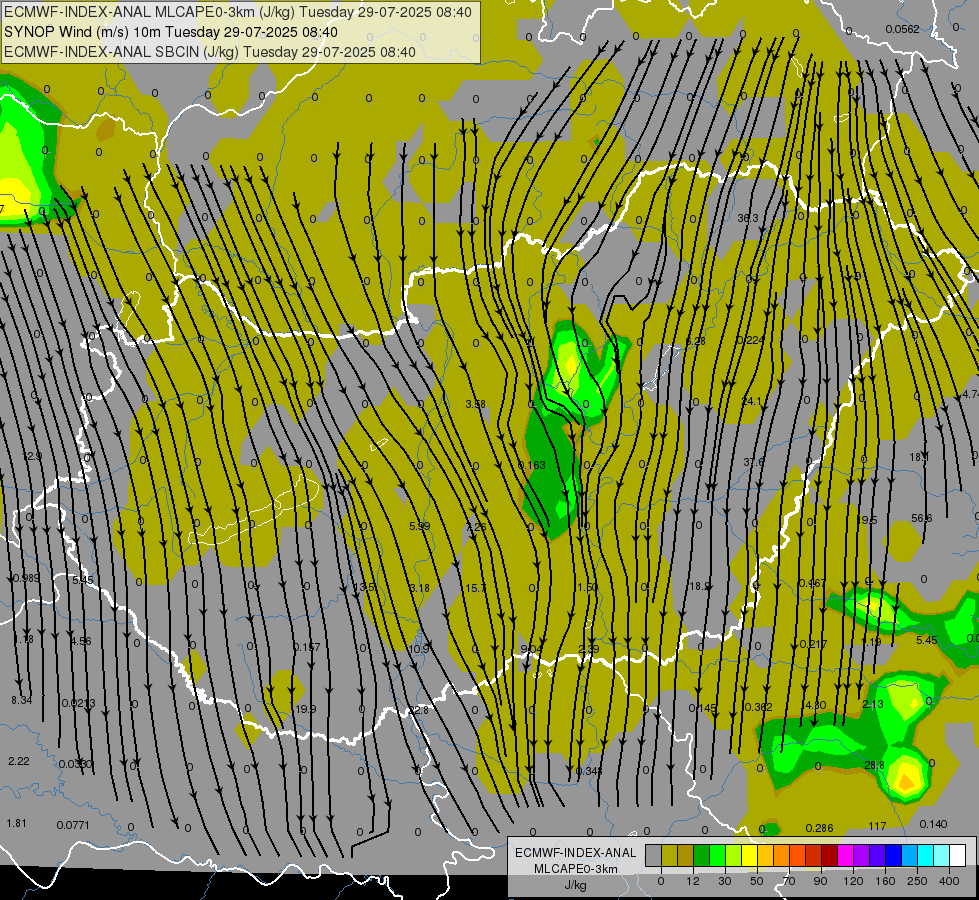Click the map value 5.99

[x=420, y=526]
